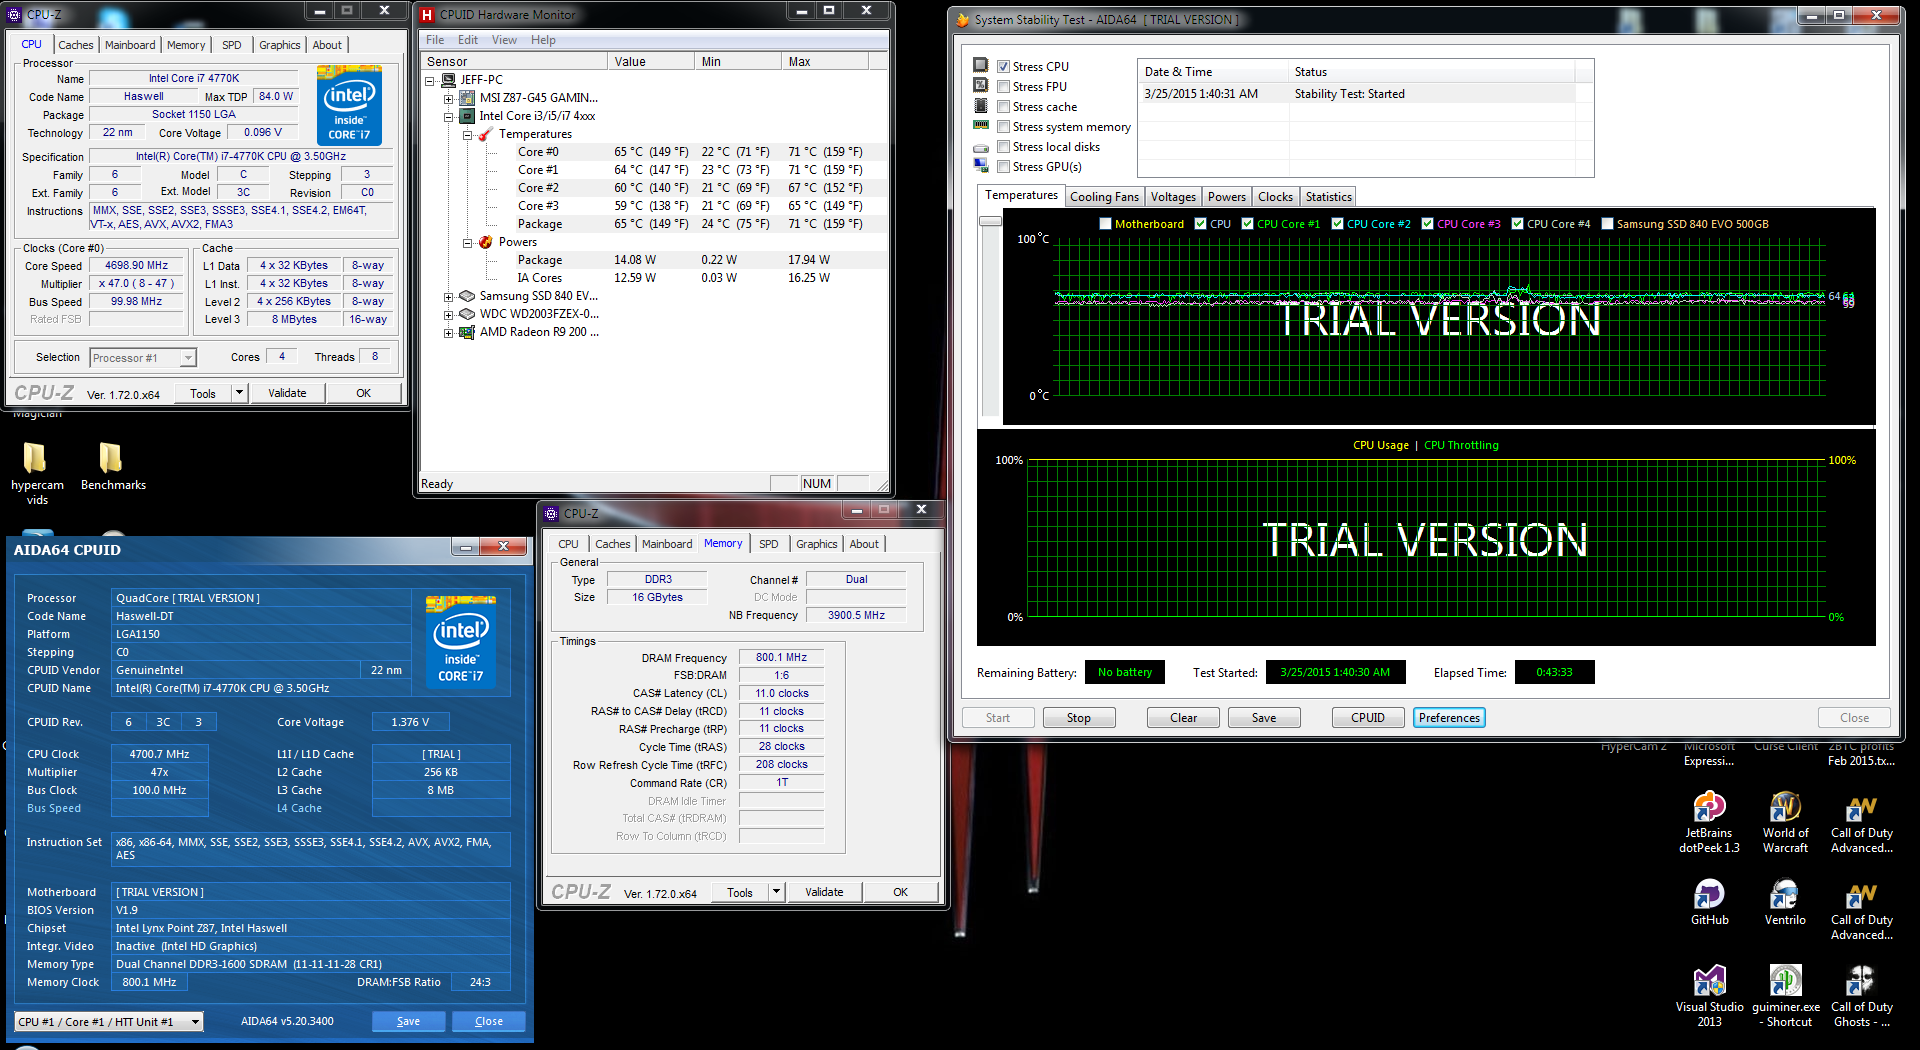Click the WDC WD2003FZEX hard drive icon
1920x1050 pixels.
coord(467,314)
